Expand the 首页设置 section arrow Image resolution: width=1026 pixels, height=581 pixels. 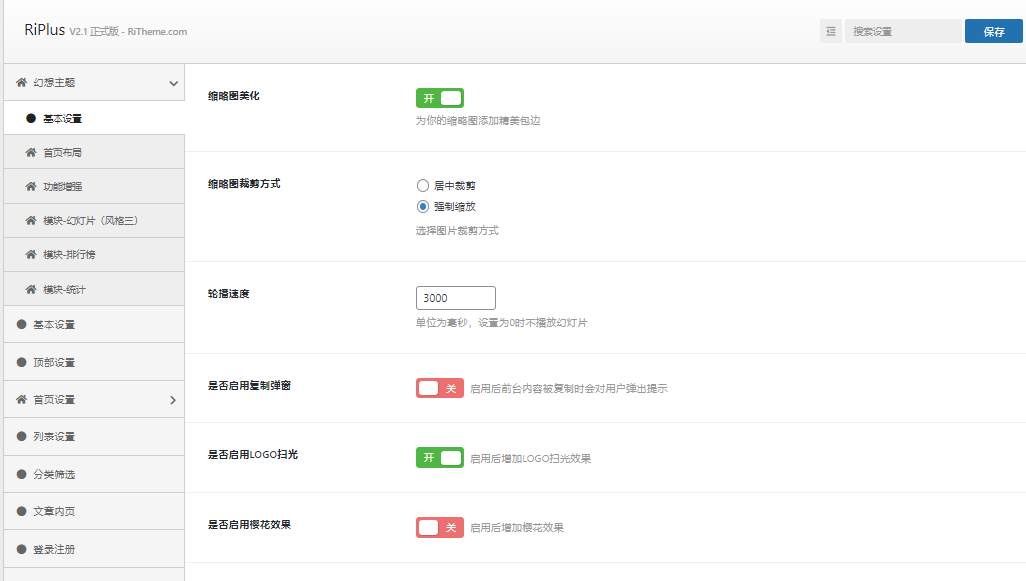[173, 400]
